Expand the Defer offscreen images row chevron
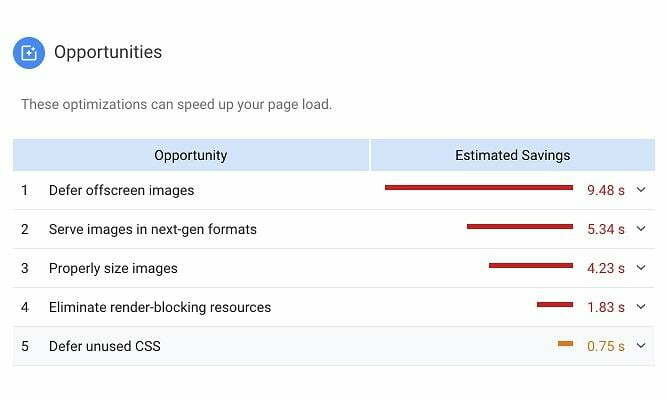The width and height of the screenshot is (668, 401). point(641,190)
